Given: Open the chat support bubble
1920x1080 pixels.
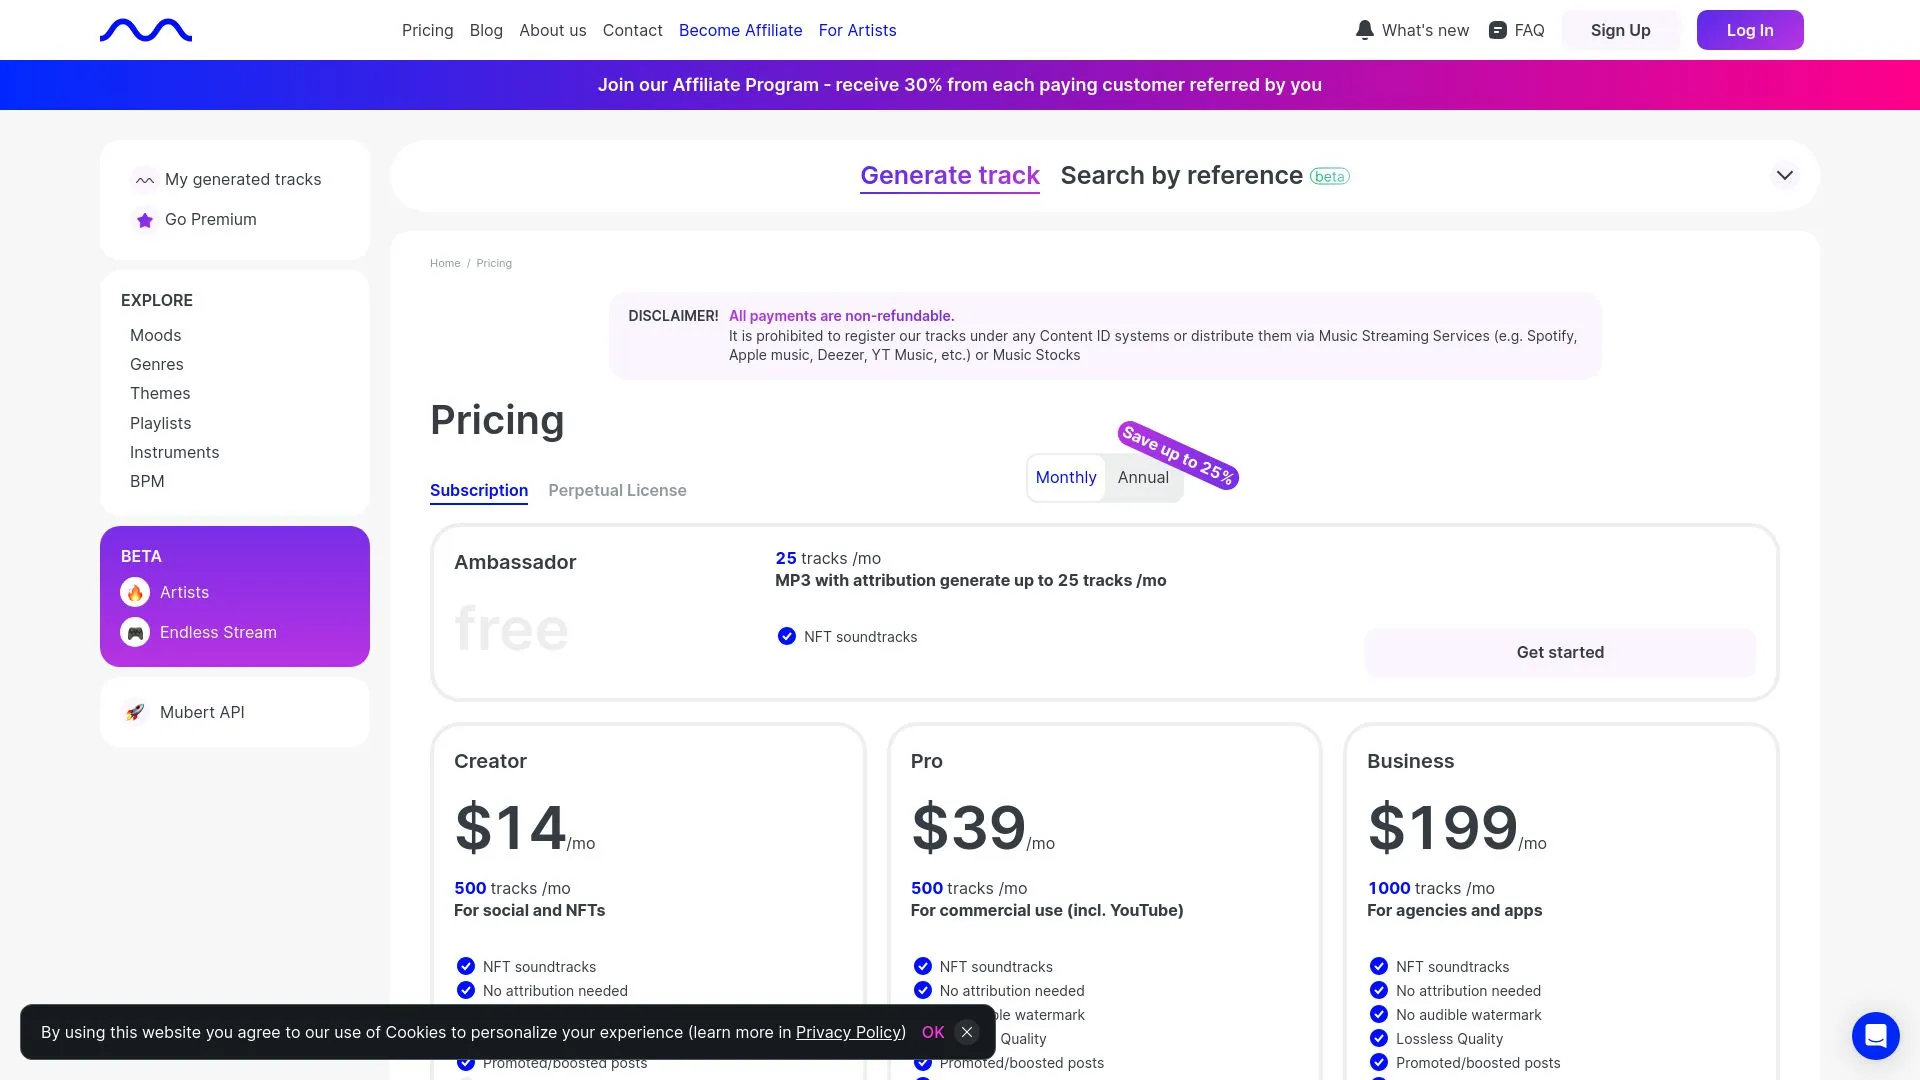Looking at the screenshot, I should click(1875, 1036).
